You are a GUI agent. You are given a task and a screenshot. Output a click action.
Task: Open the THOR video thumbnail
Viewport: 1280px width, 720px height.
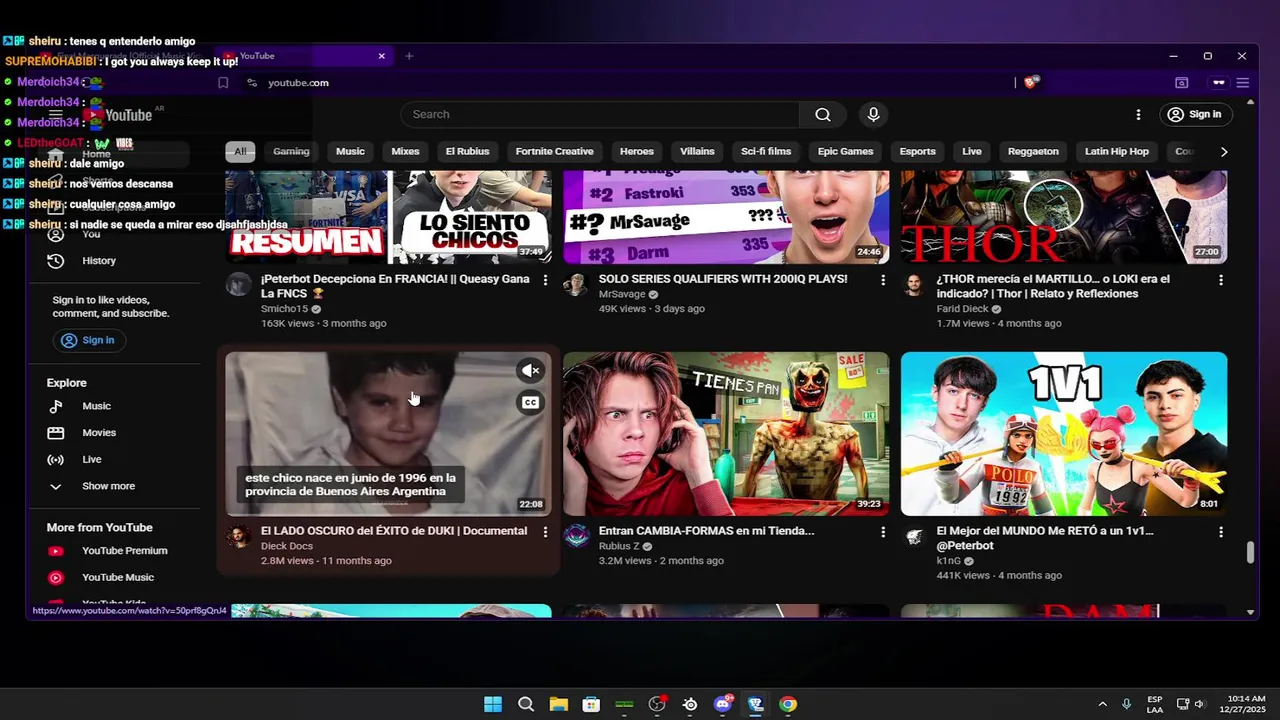[1064, 216]
